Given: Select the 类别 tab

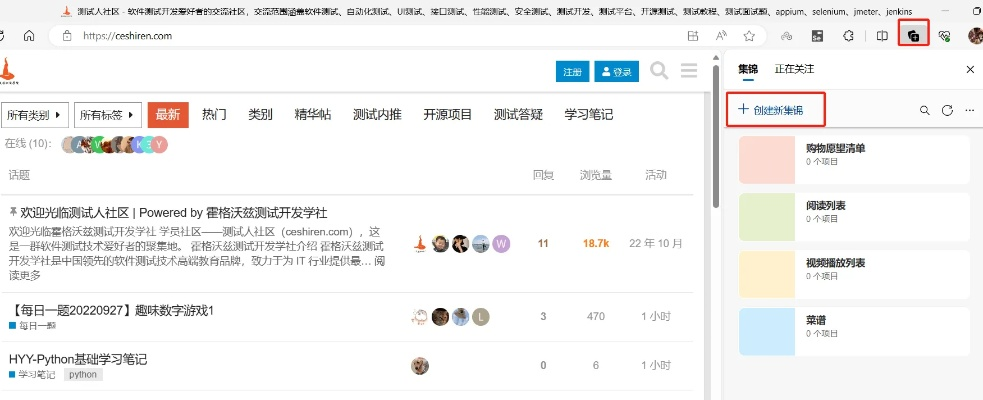Looking at the screenshot, I should (260, 115).
